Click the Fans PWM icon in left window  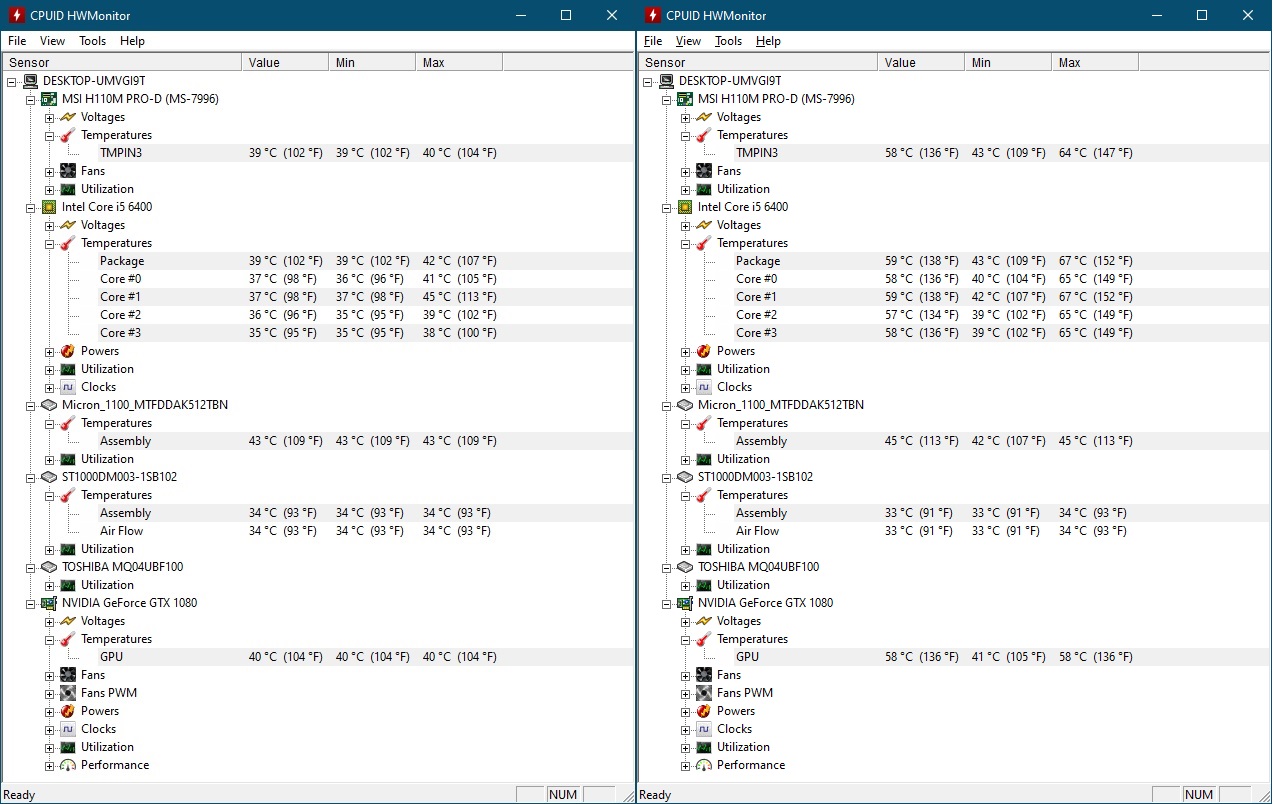point(68,693)
